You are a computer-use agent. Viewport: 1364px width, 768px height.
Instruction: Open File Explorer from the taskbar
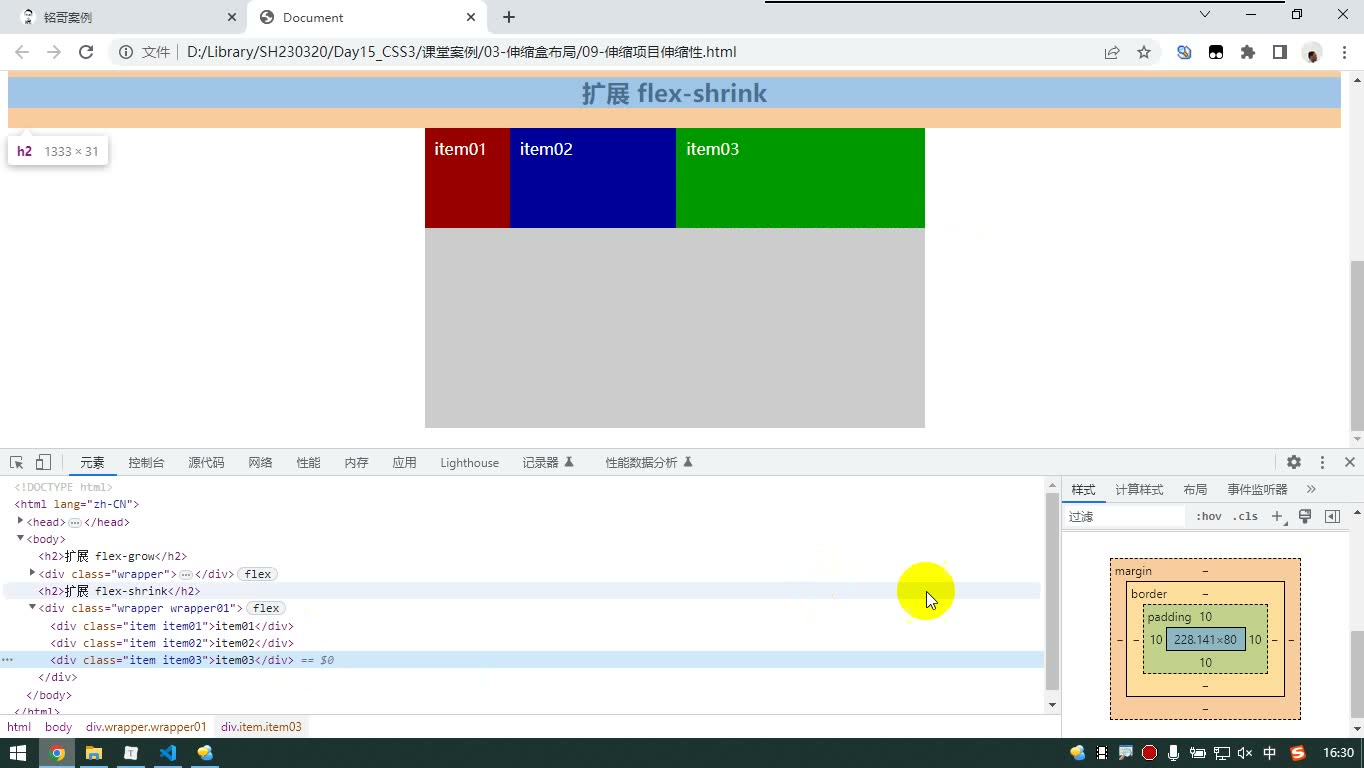[94, 753]
